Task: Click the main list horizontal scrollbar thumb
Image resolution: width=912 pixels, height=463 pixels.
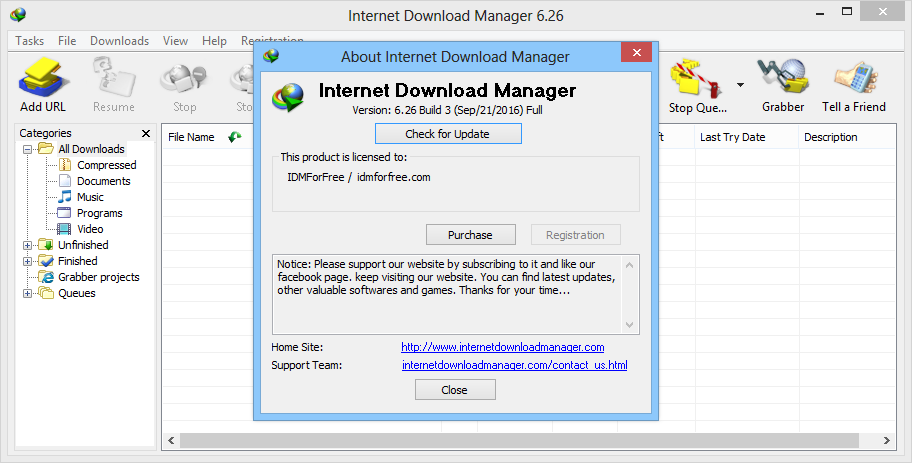Action: point(519,441)
